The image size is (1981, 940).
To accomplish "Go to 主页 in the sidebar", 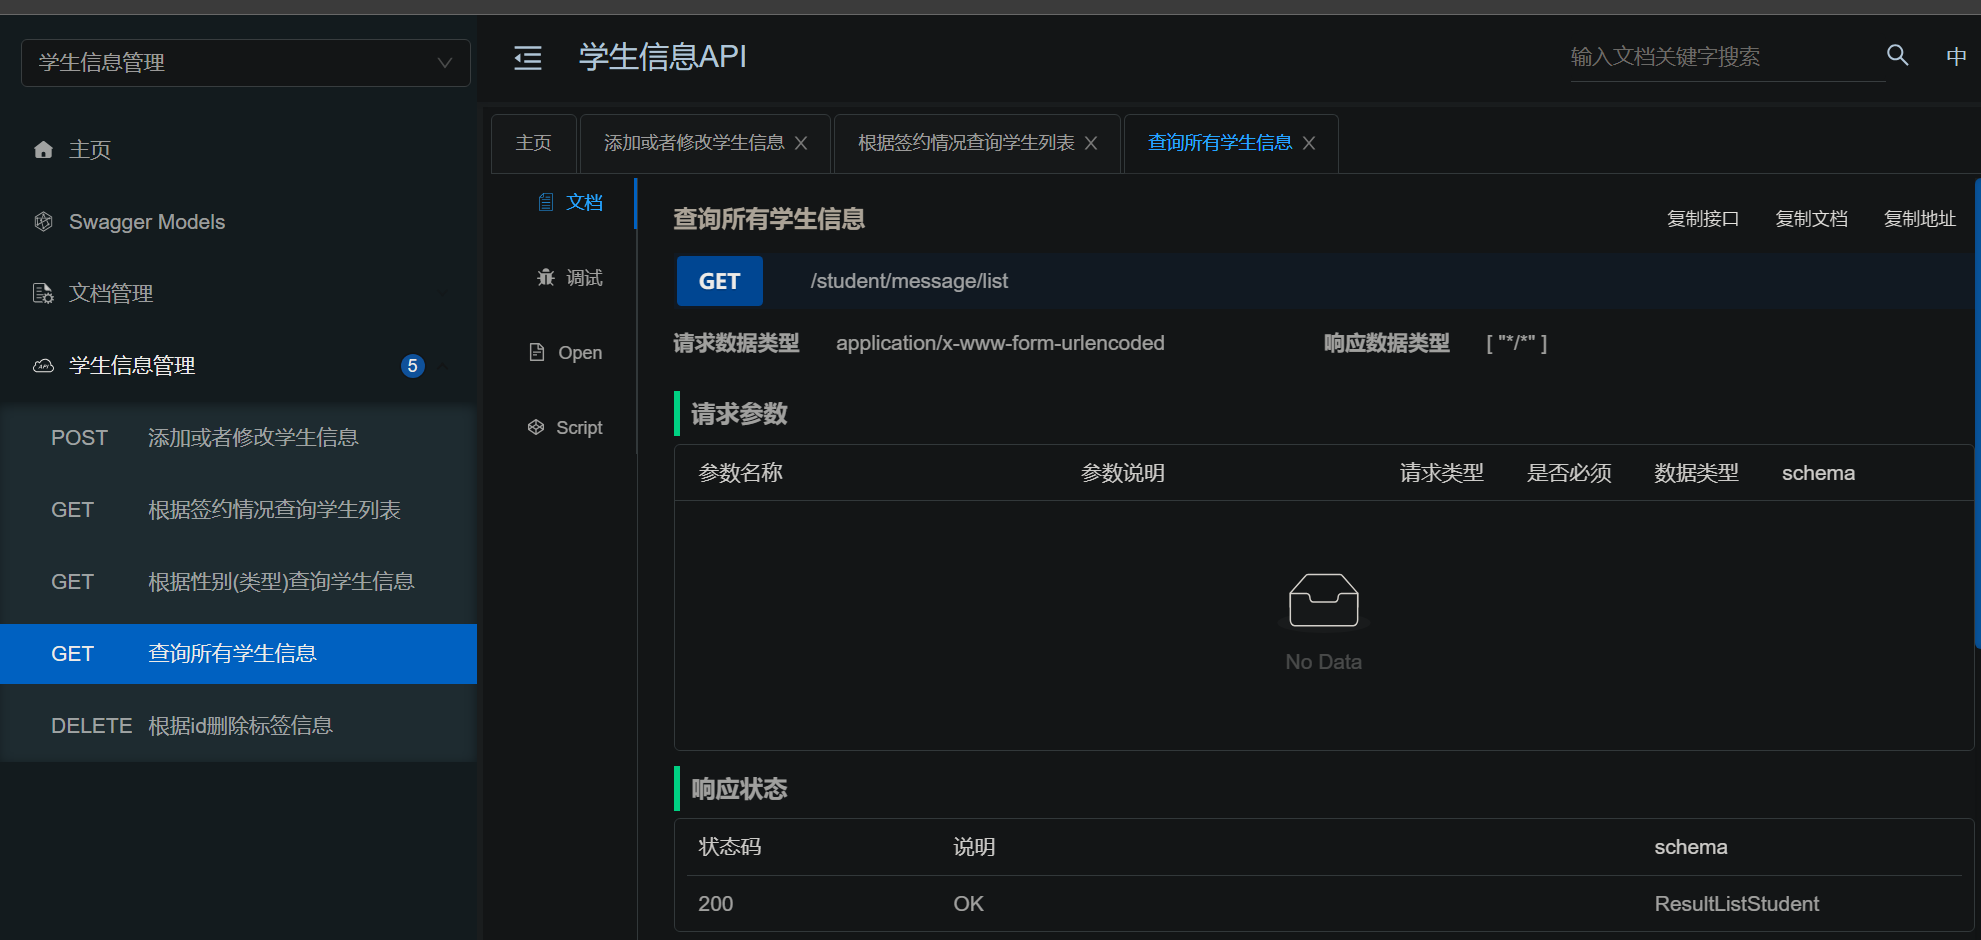I will [238, 150].
